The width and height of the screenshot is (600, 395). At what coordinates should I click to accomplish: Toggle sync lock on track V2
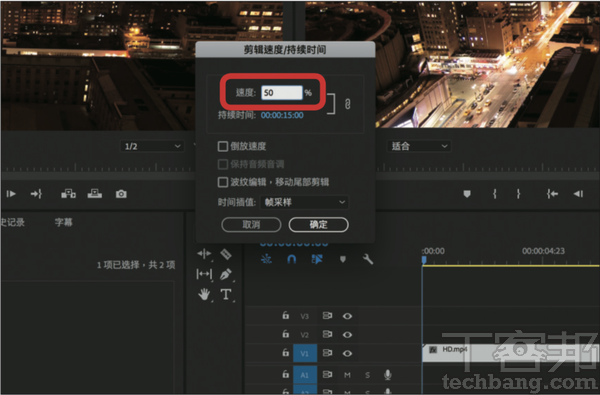click(327, 334)
